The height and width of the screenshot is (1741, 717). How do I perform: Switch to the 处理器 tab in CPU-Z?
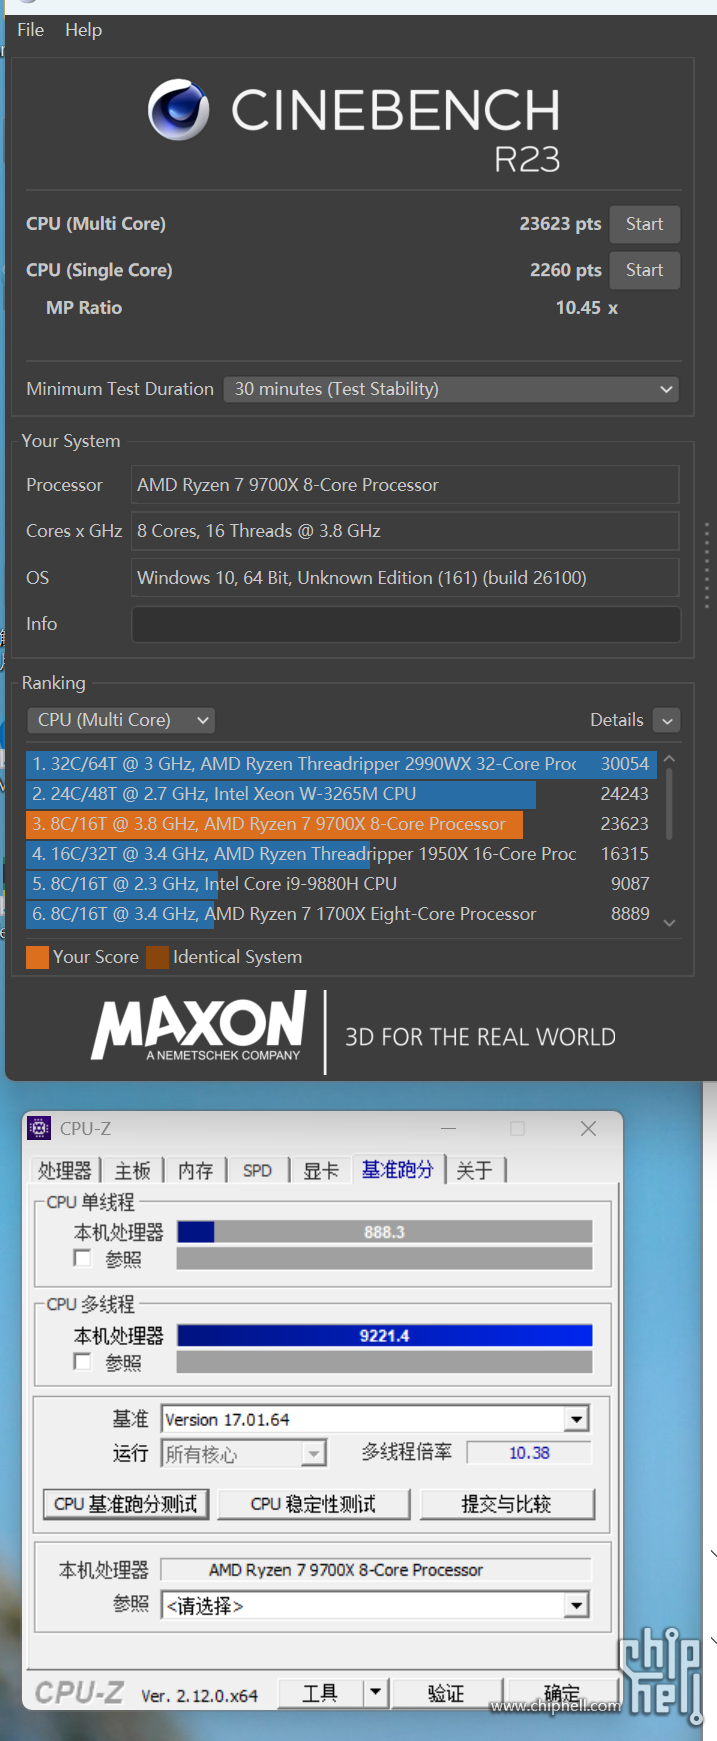pos(64,1170)
